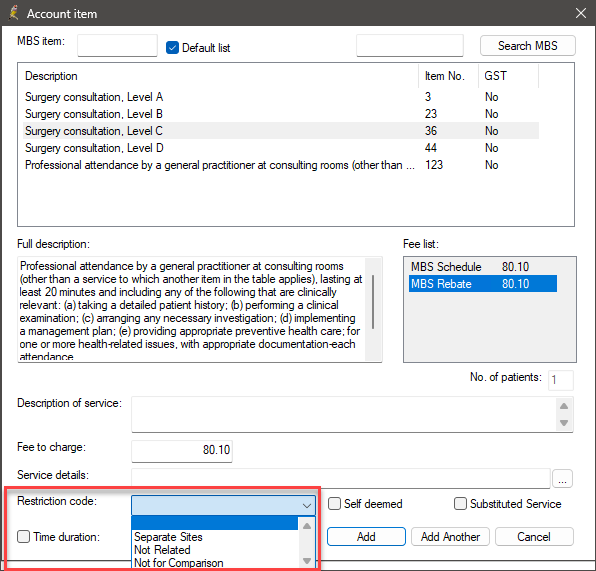The image size is (596, 571).
Task: Click the Search MBS button
Action: point(528,46)
